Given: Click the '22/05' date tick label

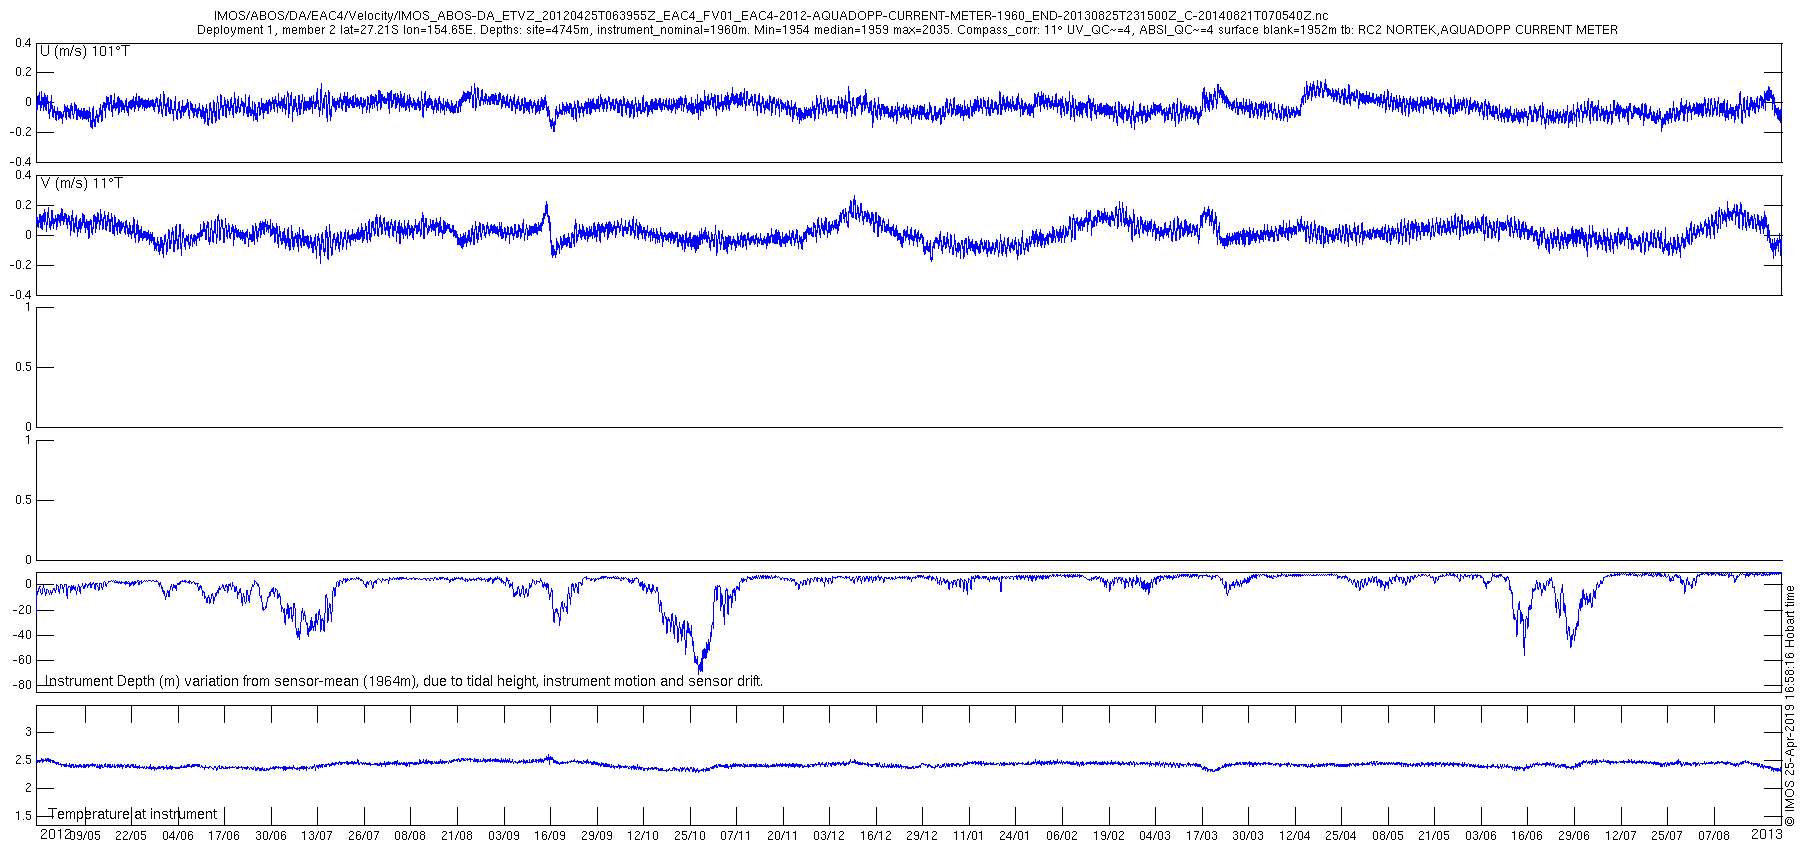Looking at the screenshot, I should 131,836.
